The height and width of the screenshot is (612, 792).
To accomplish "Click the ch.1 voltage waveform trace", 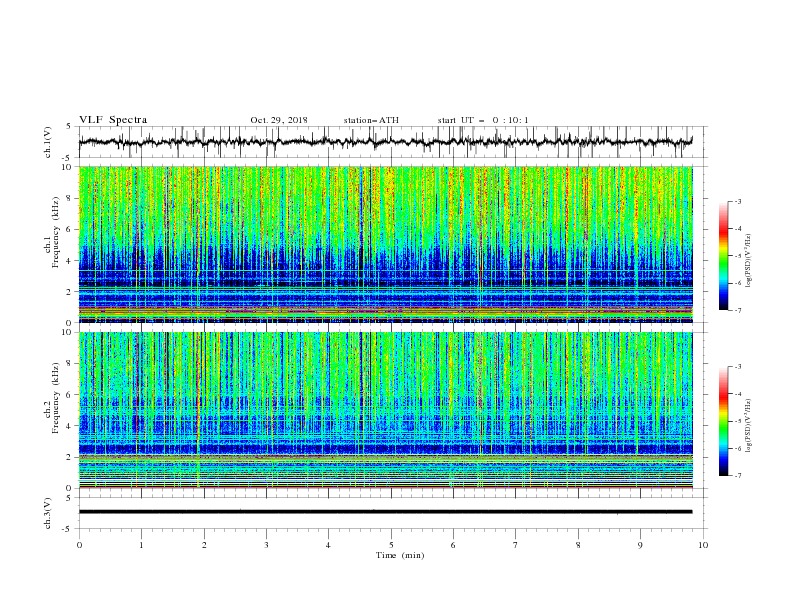I will click(x=385, y=142).
